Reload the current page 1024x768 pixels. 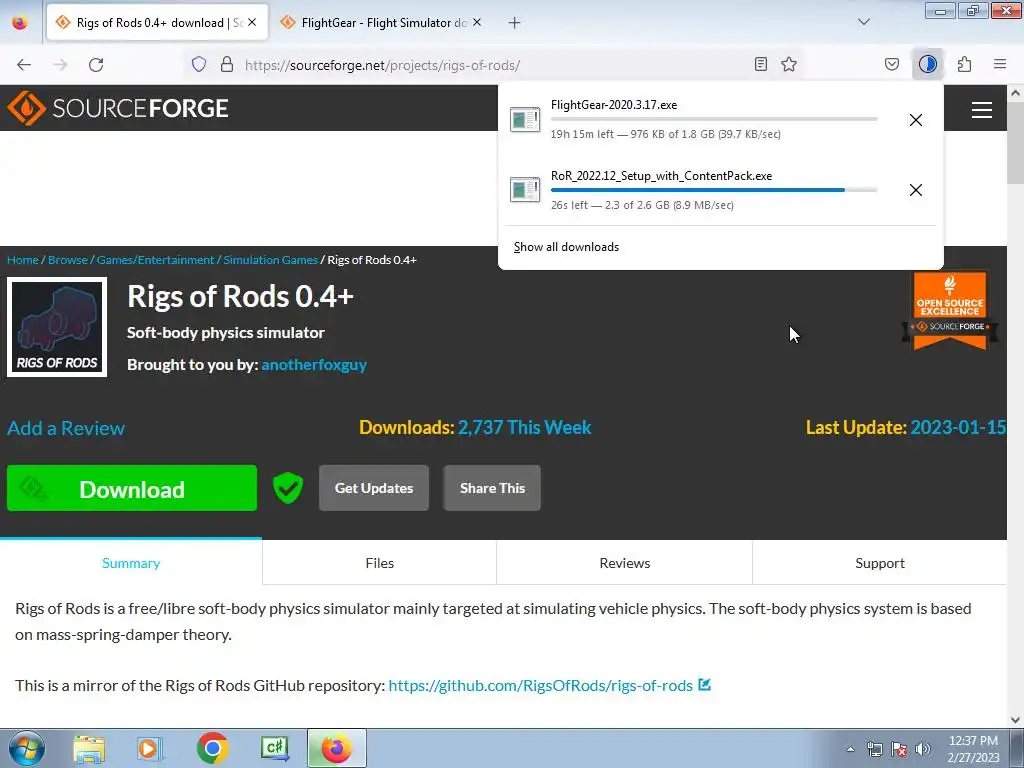[x=96, y=65]
